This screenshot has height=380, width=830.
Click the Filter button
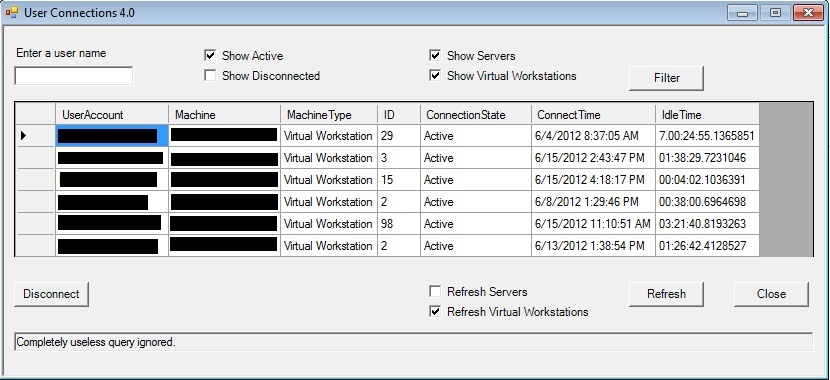pos(666,78)
